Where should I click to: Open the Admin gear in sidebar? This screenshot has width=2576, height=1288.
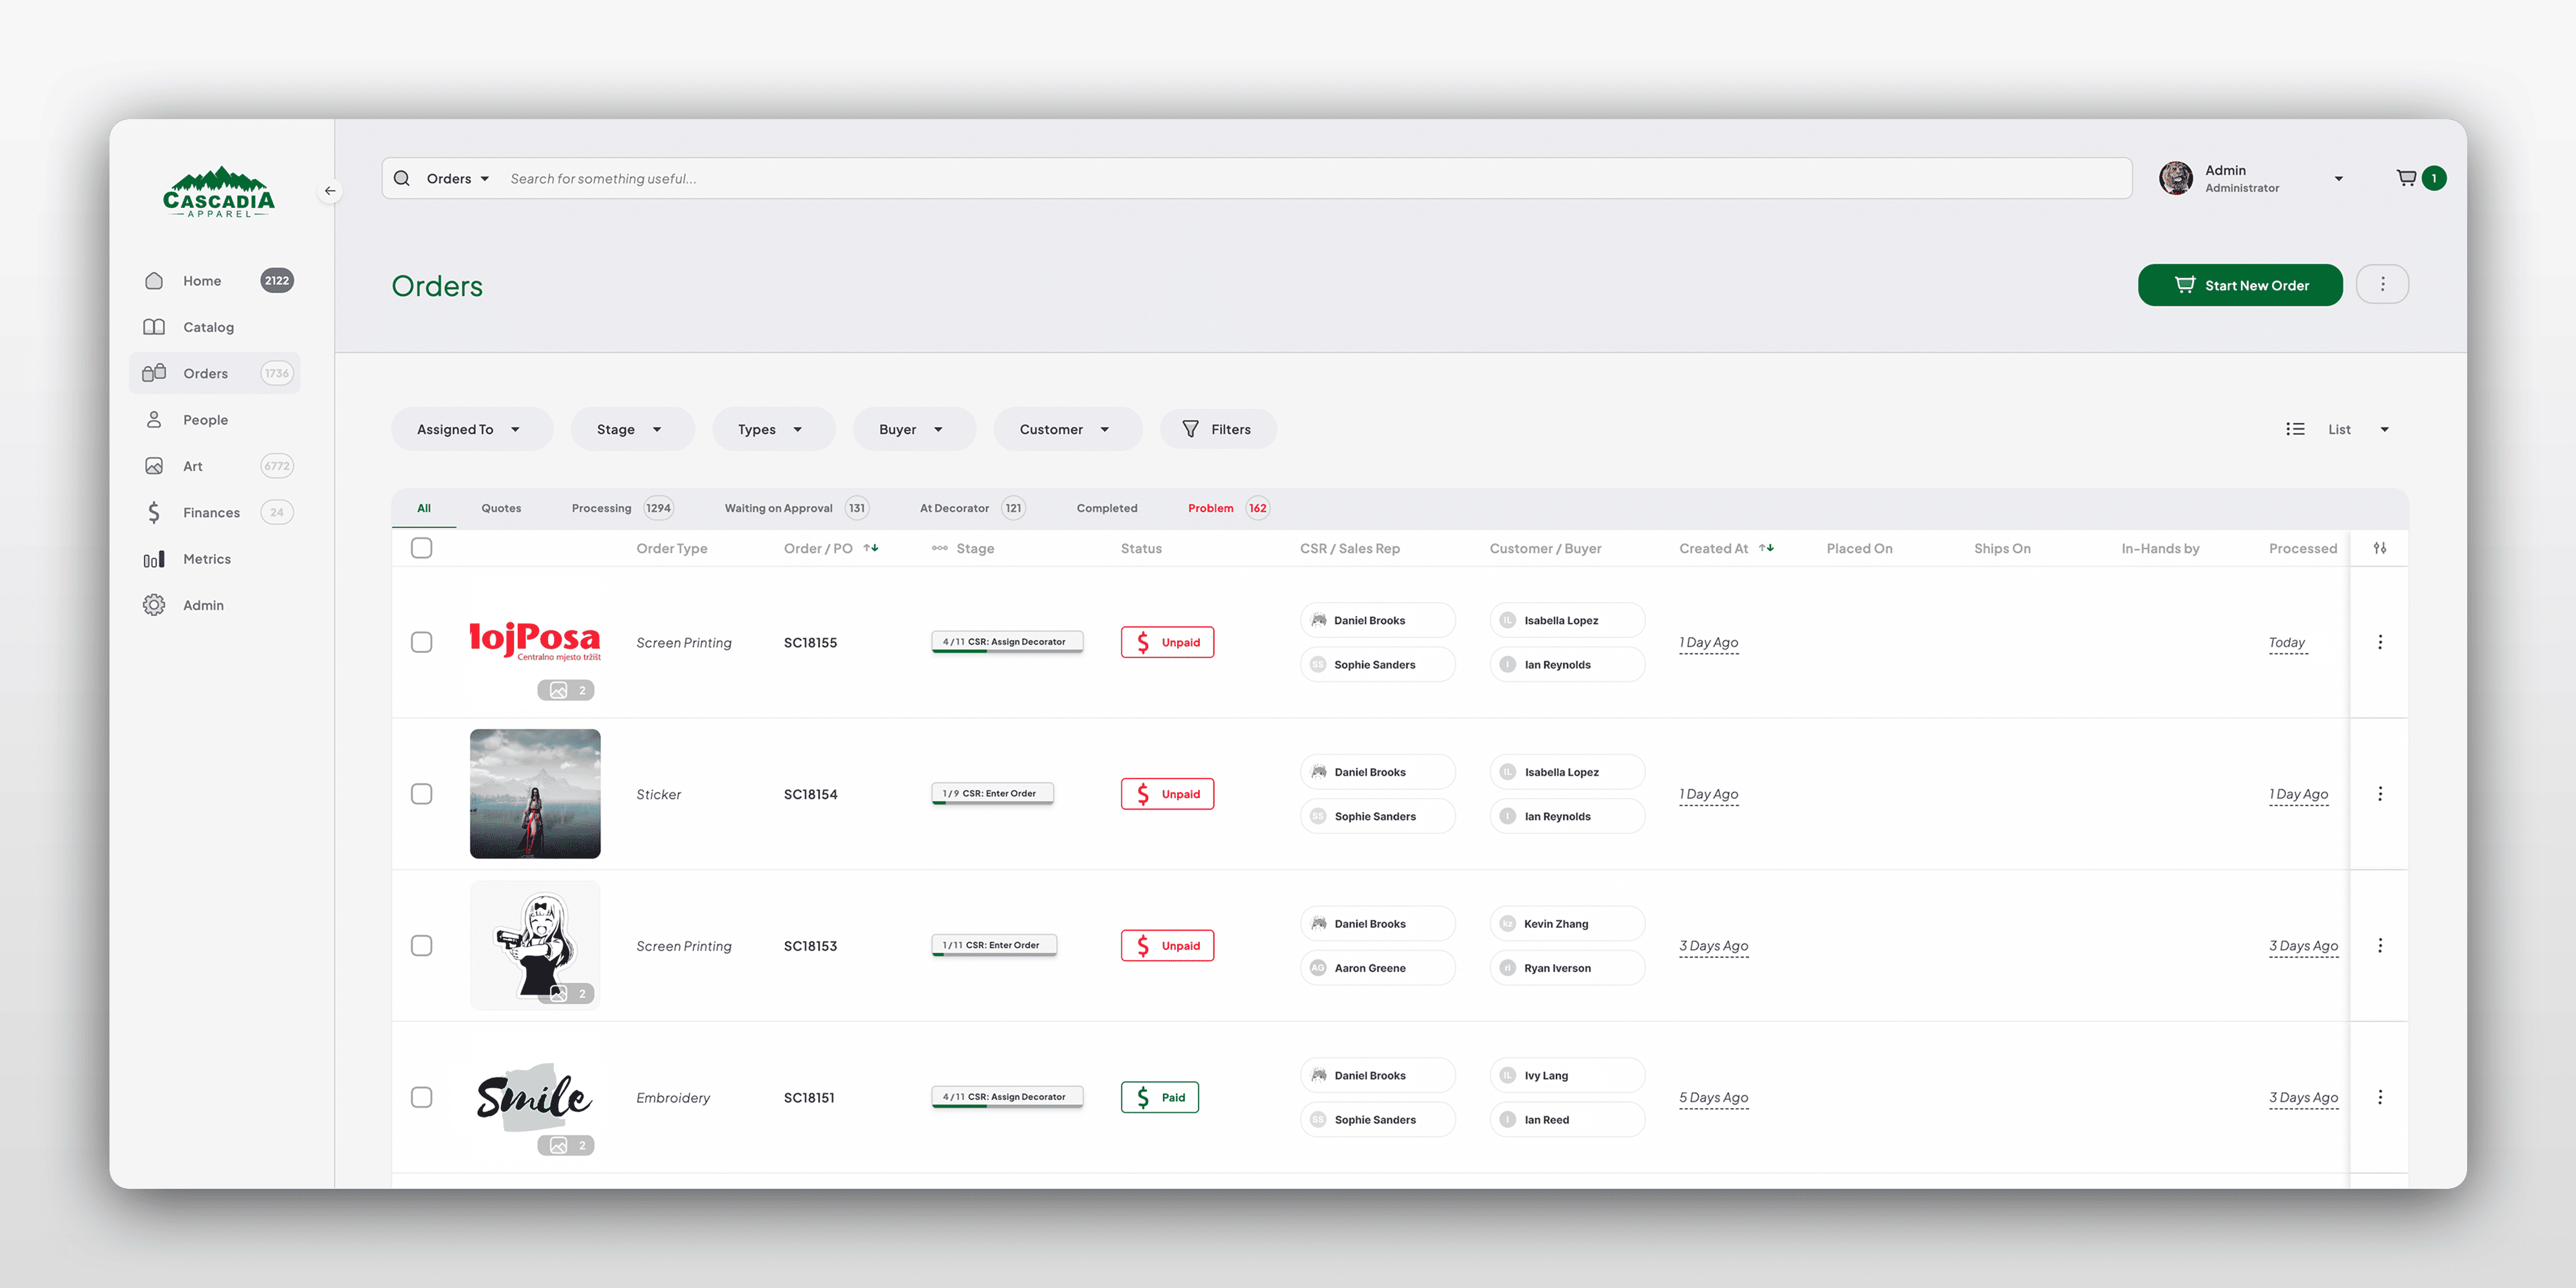pyautogui.click(x=154, y=605)
